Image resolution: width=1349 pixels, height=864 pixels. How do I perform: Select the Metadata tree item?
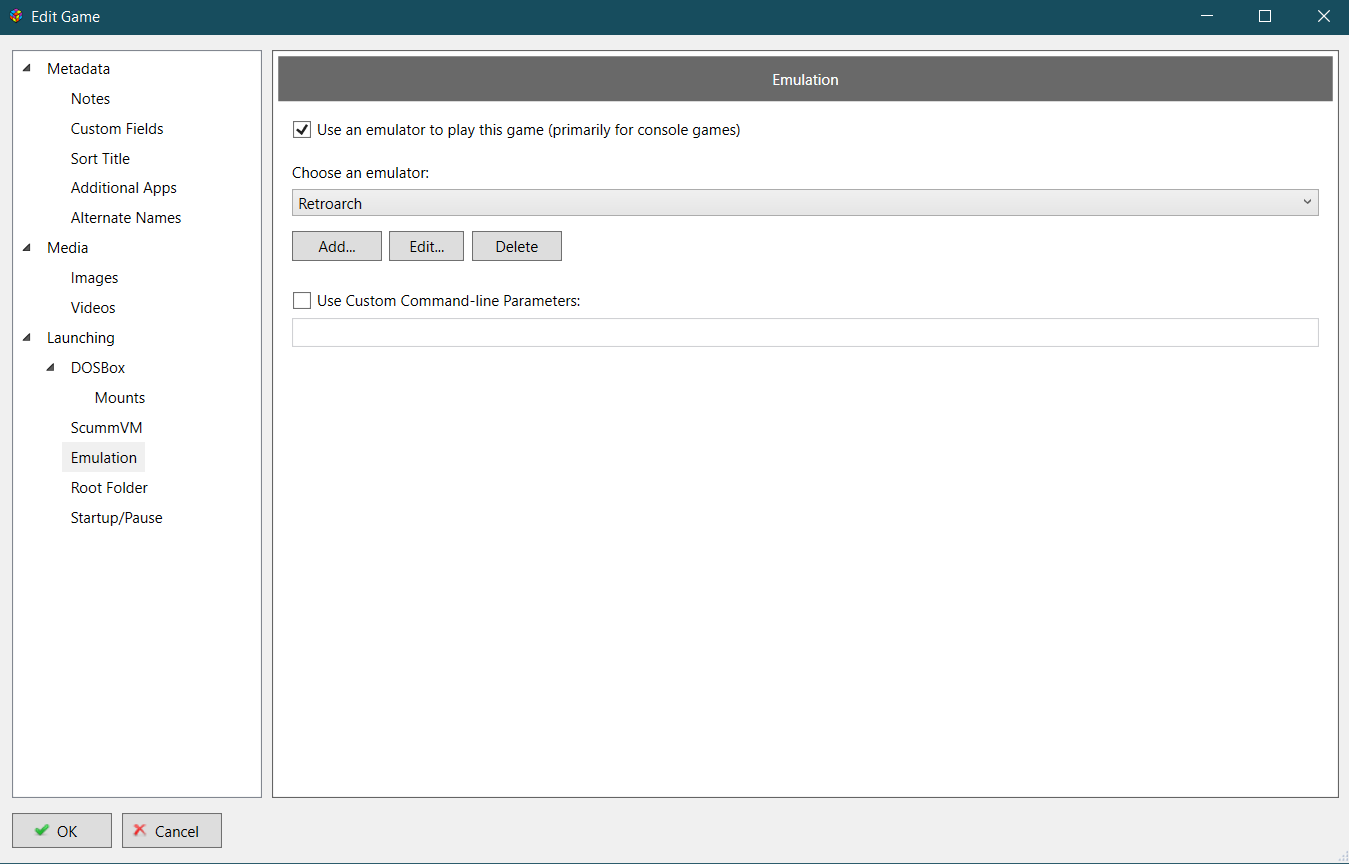coord(78,69)
